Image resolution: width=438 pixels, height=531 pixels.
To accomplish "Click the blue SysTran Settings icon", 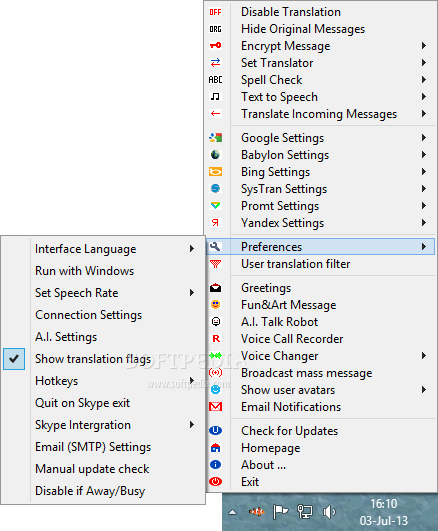I will [215, 189].
